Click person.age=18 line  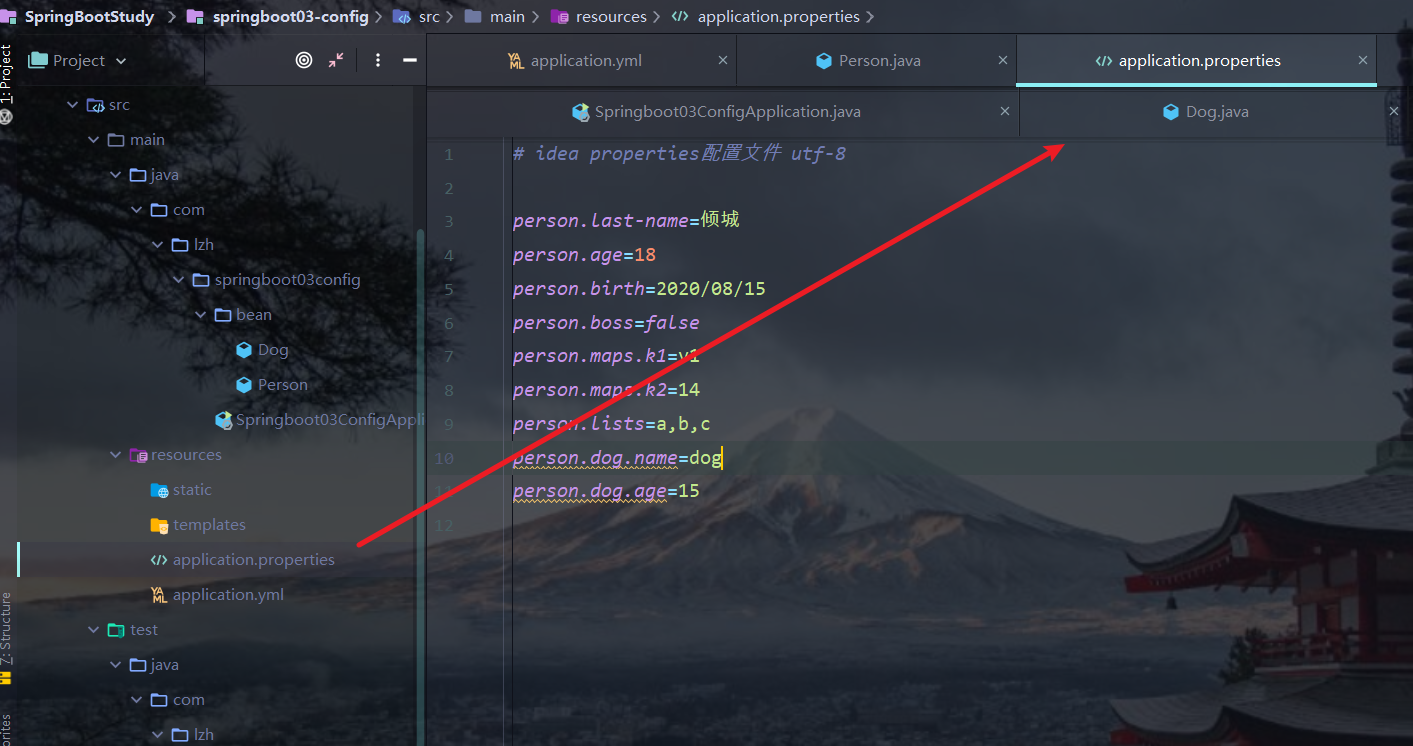pos(584,255)
